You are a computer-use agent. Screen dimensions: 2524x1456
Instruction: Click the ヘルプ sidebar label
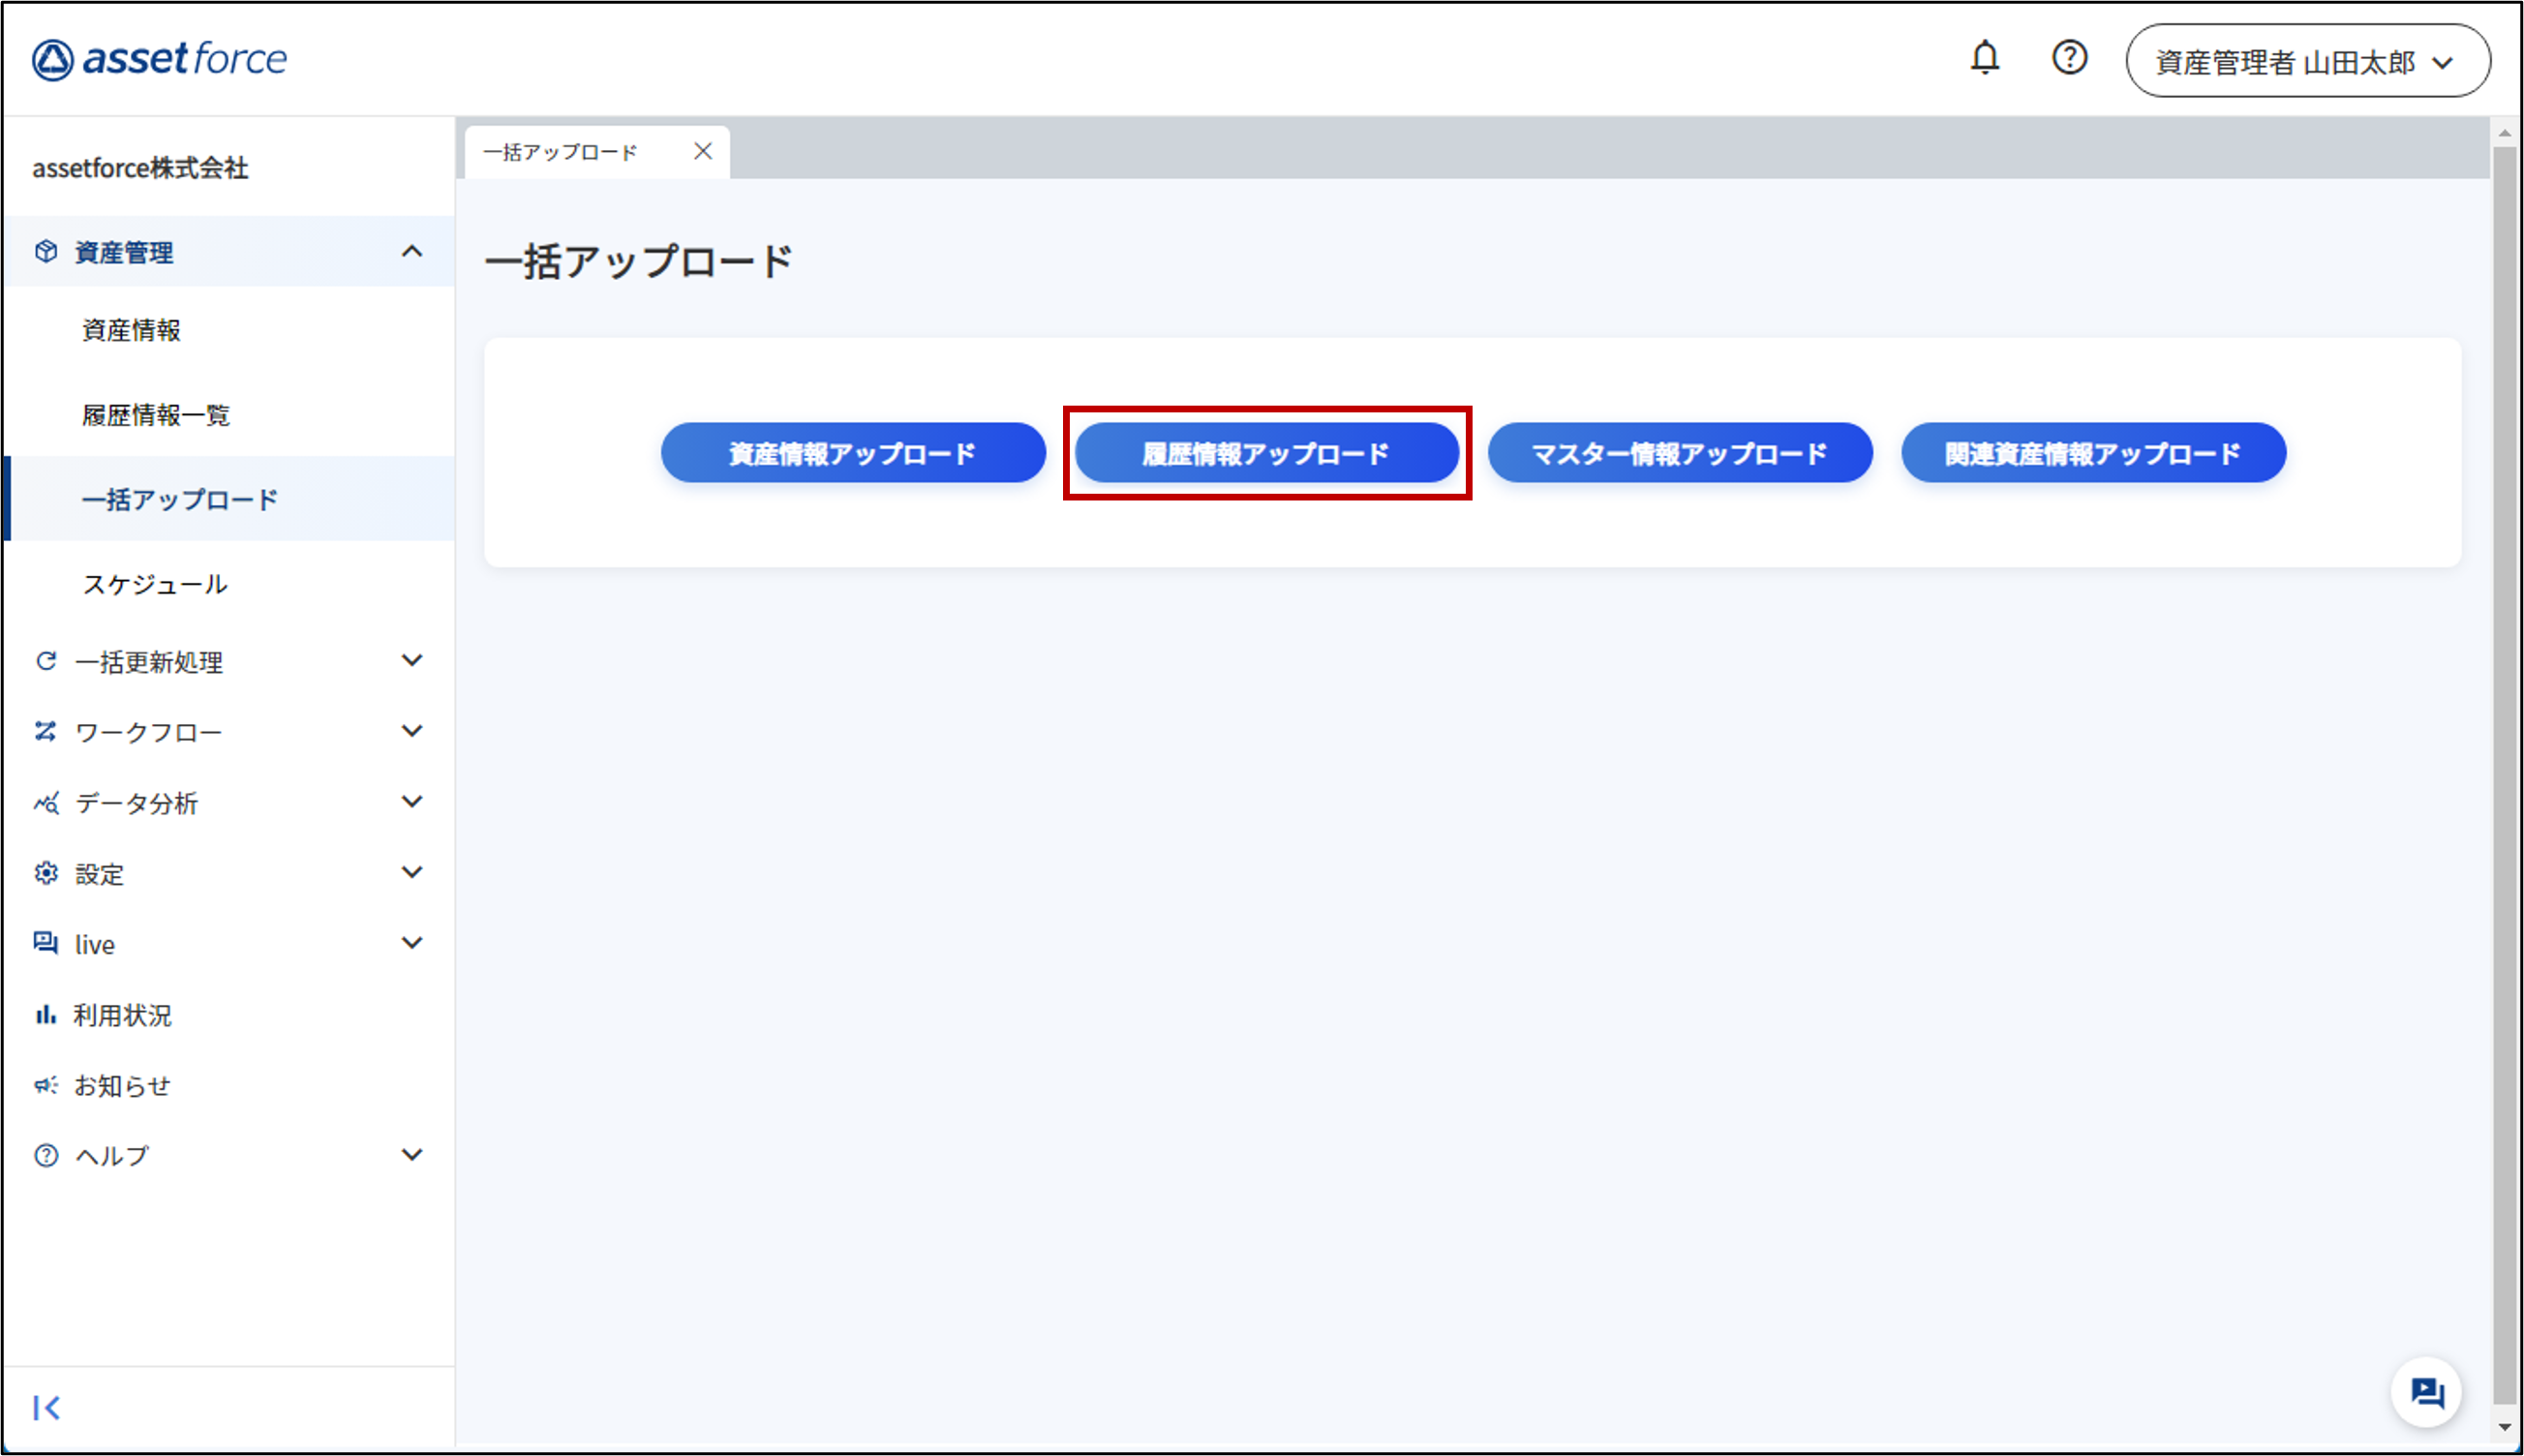(112, 1156)
